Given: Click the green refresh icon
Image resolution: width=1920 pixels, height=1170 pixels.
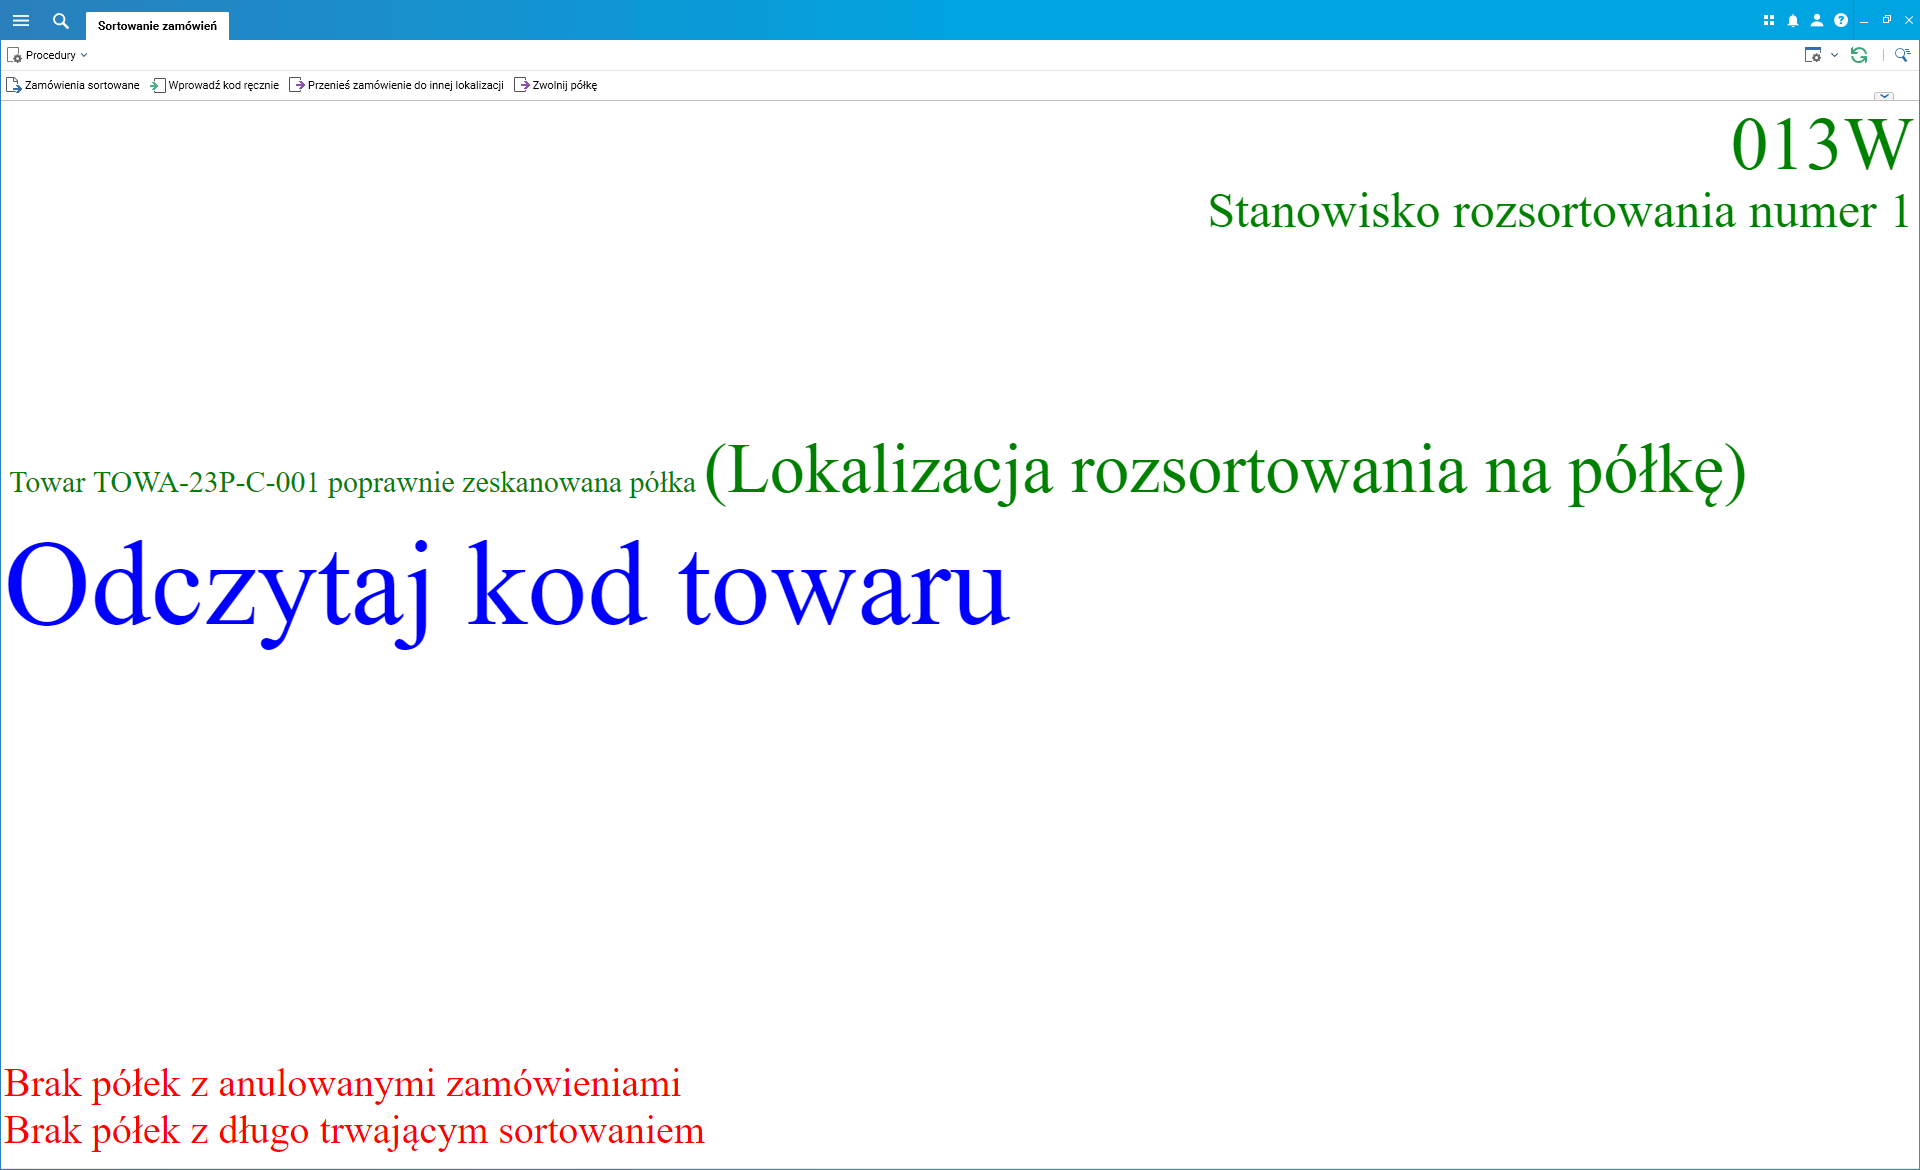Looking at the screenshot, I should click(1859, 55).
